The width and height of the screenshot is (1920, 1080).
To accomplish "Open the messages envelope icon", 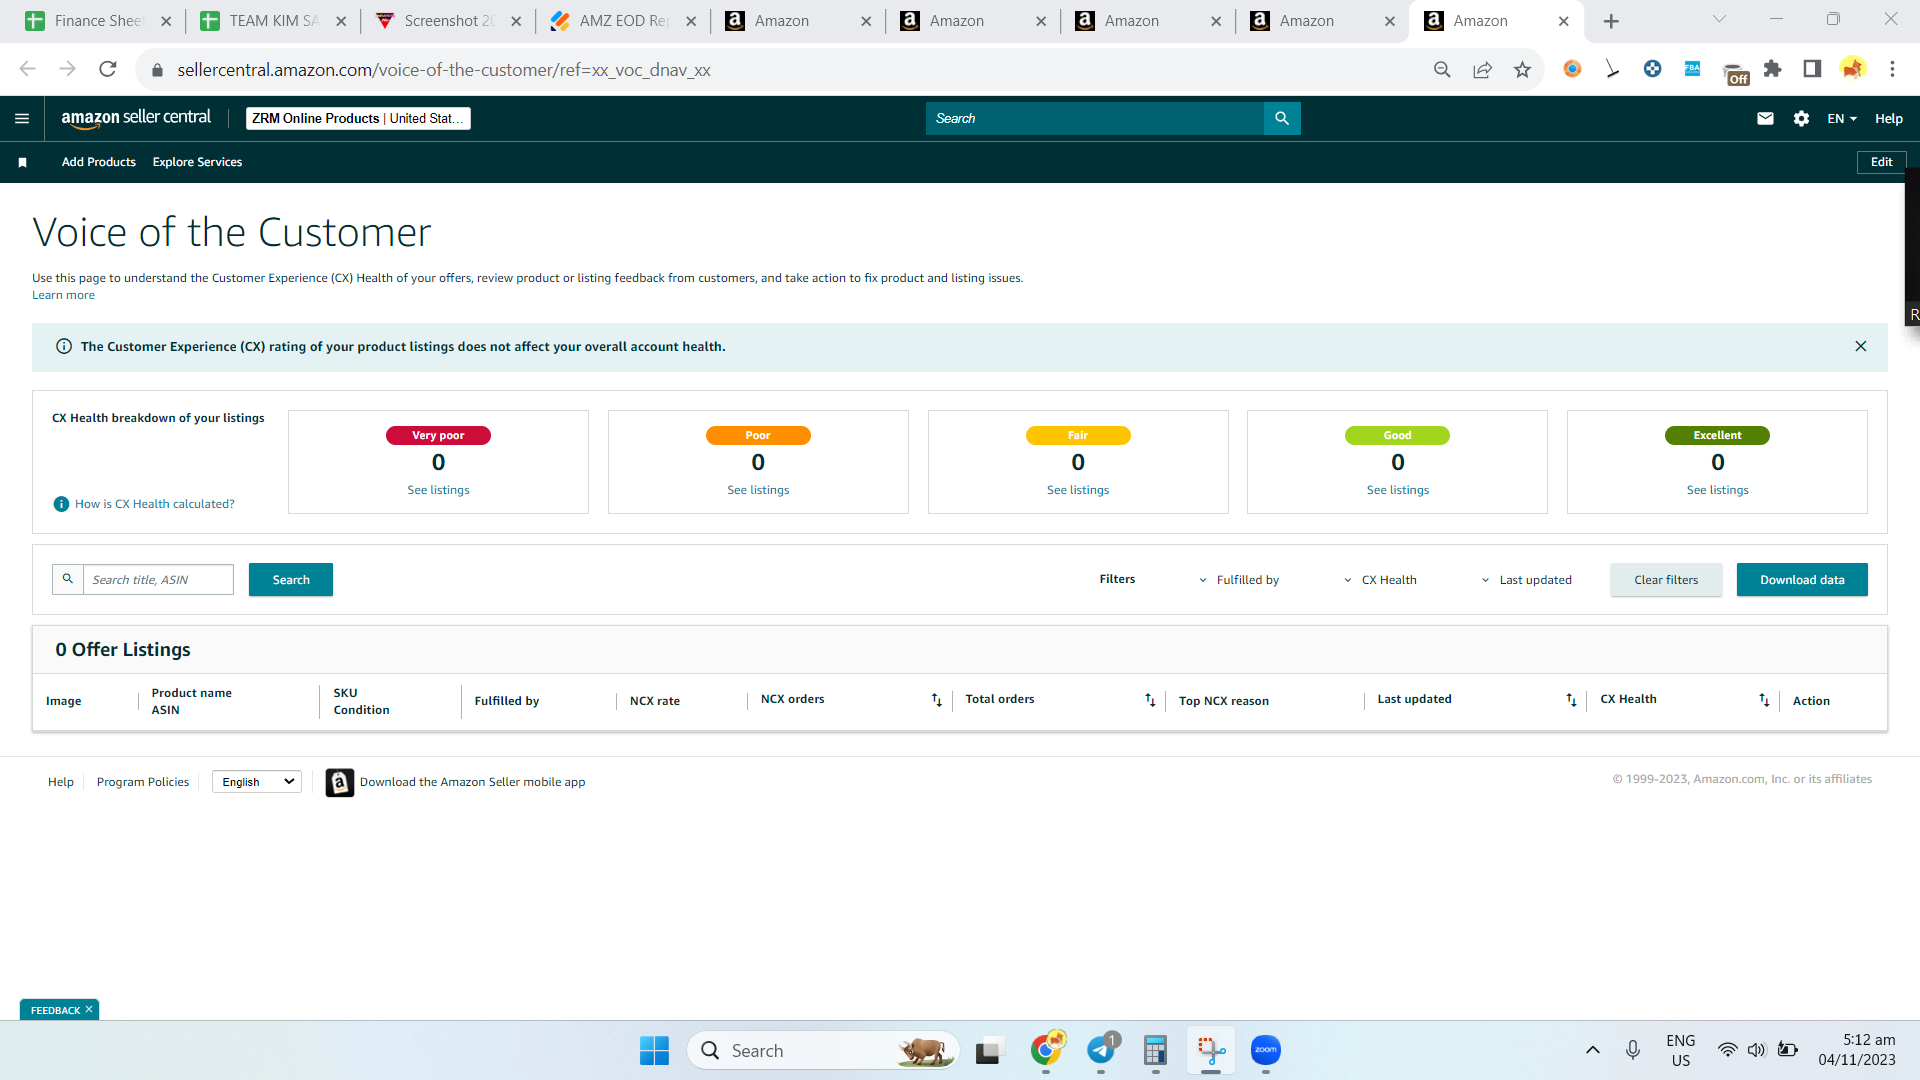I will (1765, 118).
